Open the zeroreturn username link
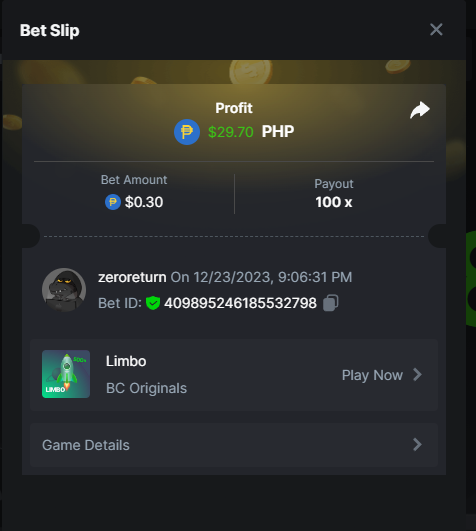The height and width of the screenshot is (531, 476). [x=132, y=277]
